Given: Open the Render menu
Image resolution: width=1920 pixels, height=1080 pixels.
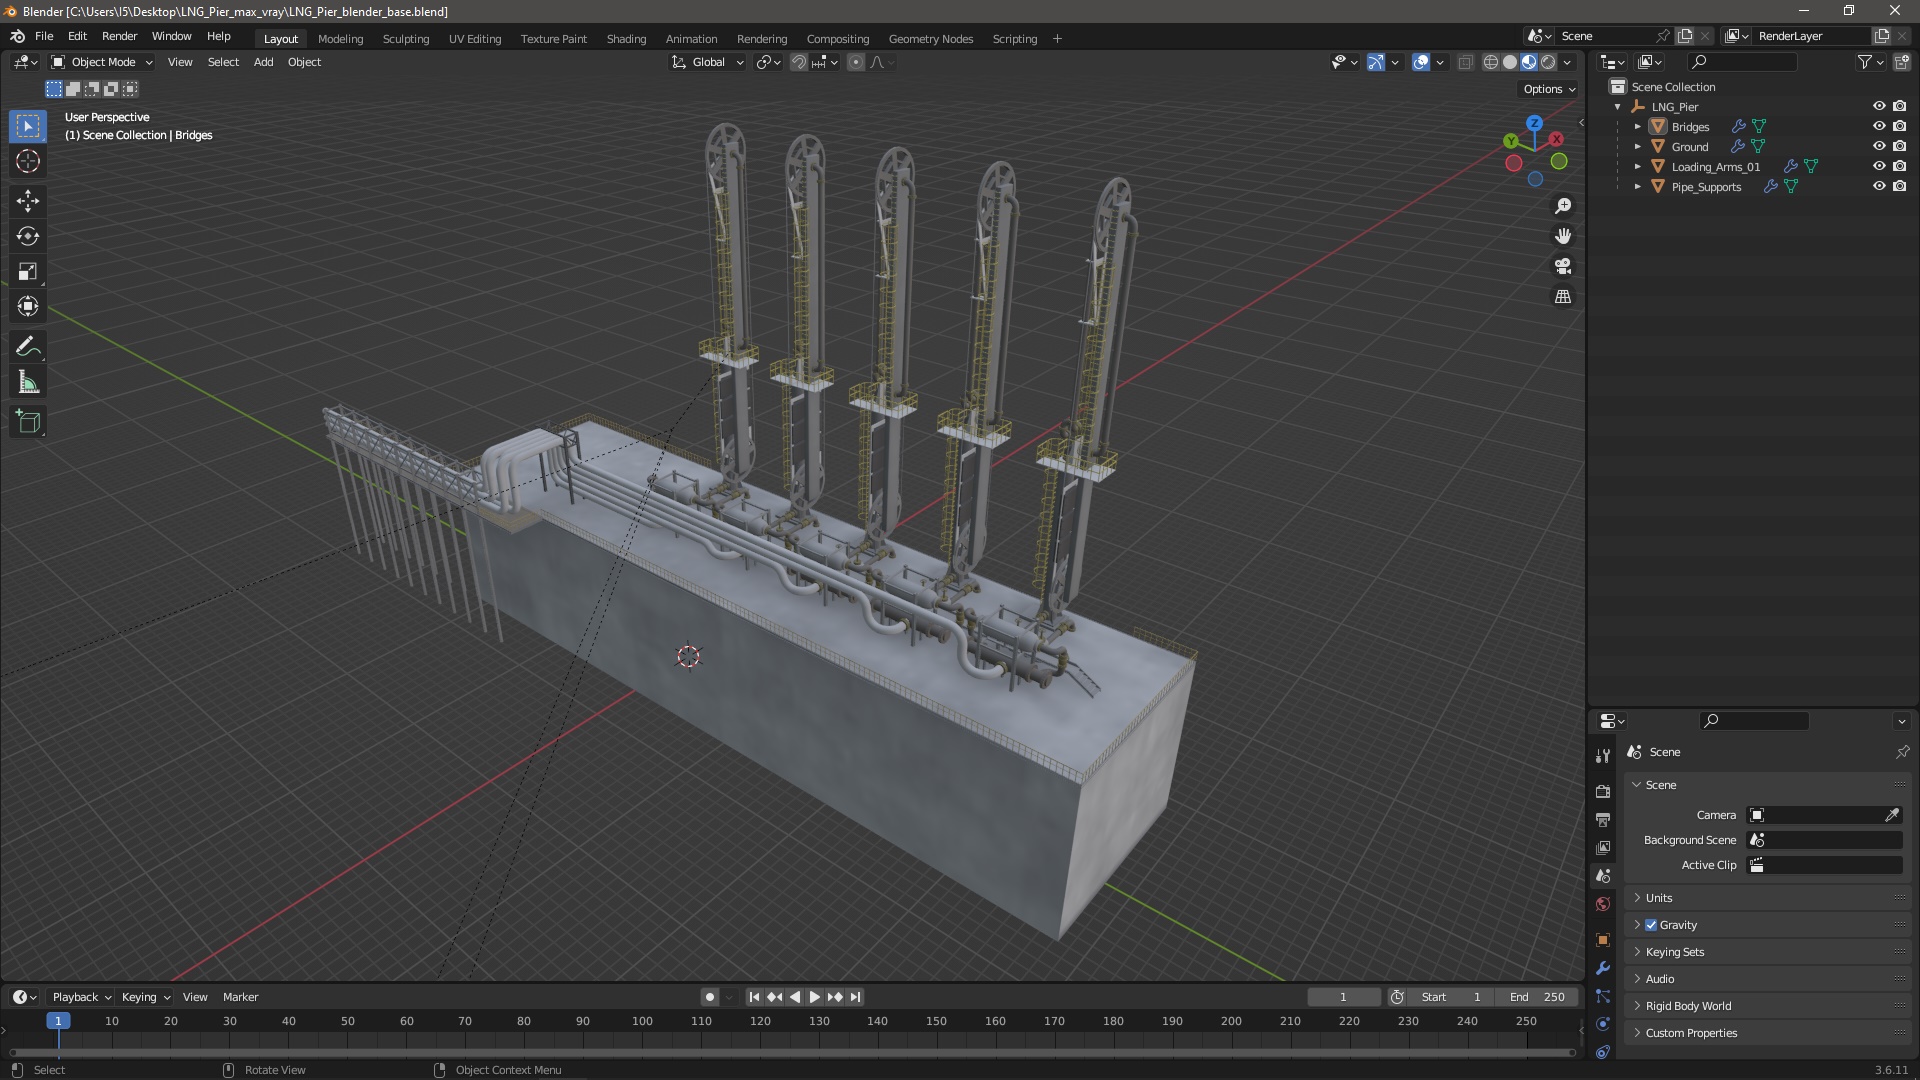Looking at the screenshot, I should (x=119, y=36).
